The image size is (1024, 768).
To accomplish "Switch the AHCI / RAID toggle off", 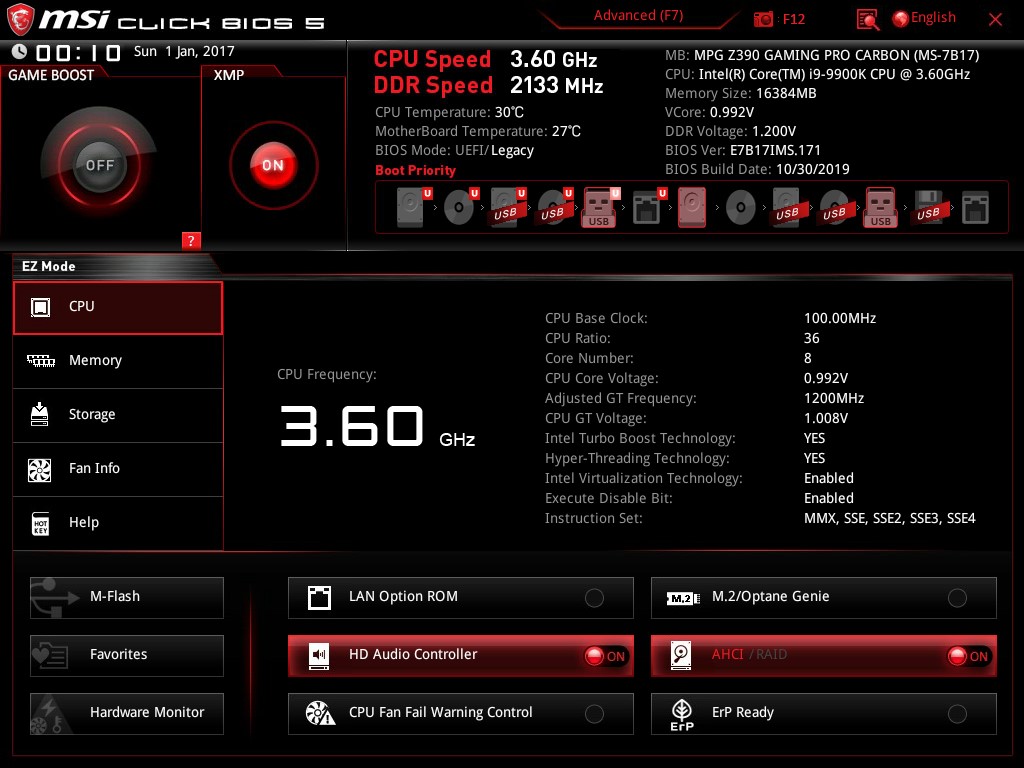I will [968, 656].
